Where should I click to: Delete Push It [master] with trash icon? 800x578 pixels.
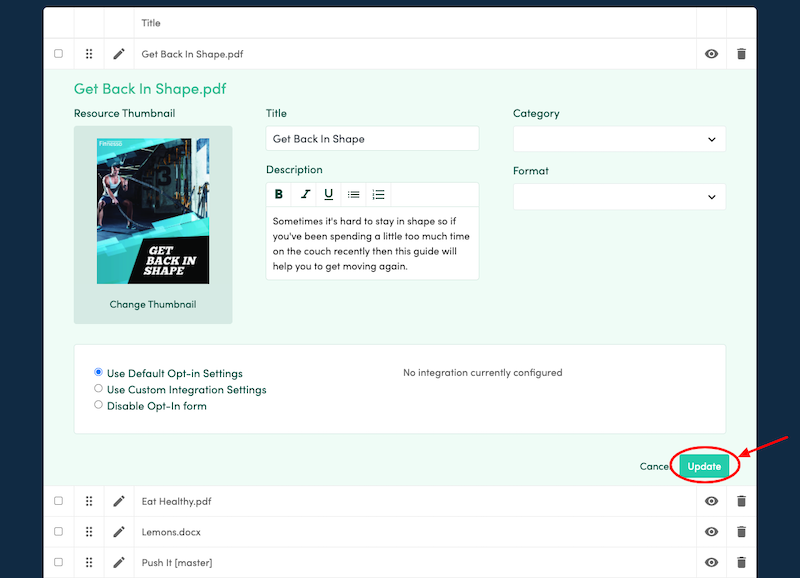click(741, 562)
